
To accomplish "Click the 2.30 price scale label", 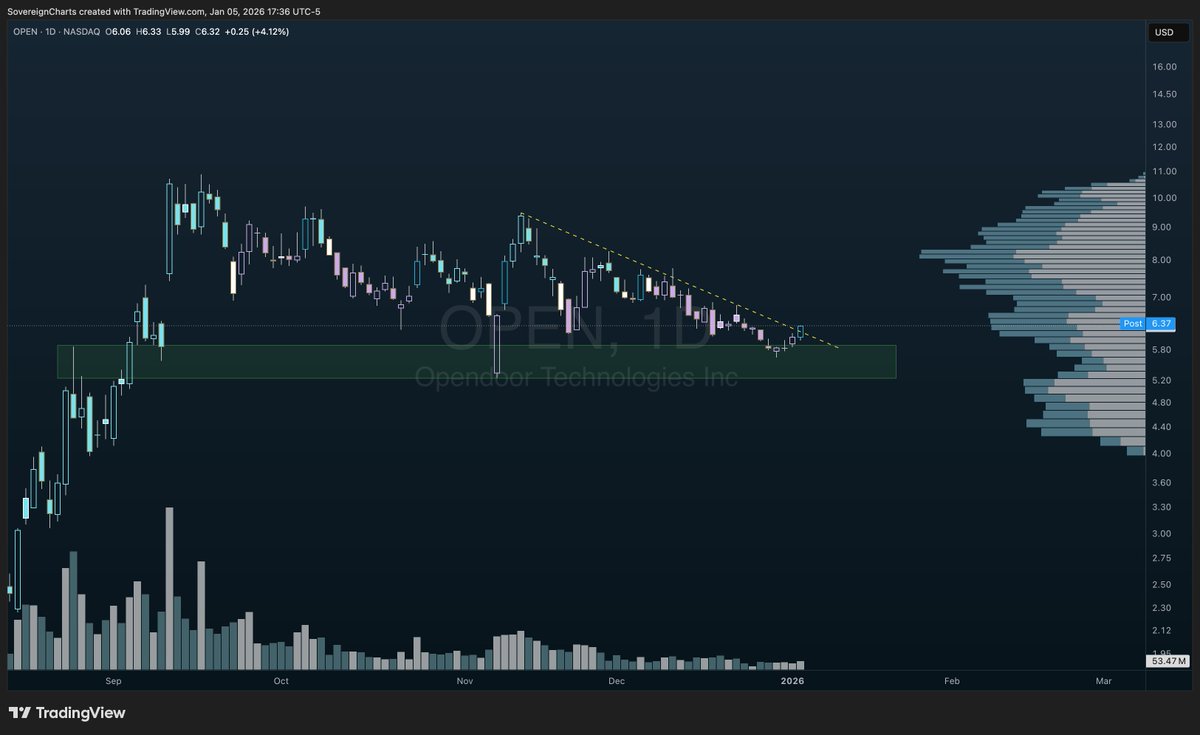I will [1163, 607].
